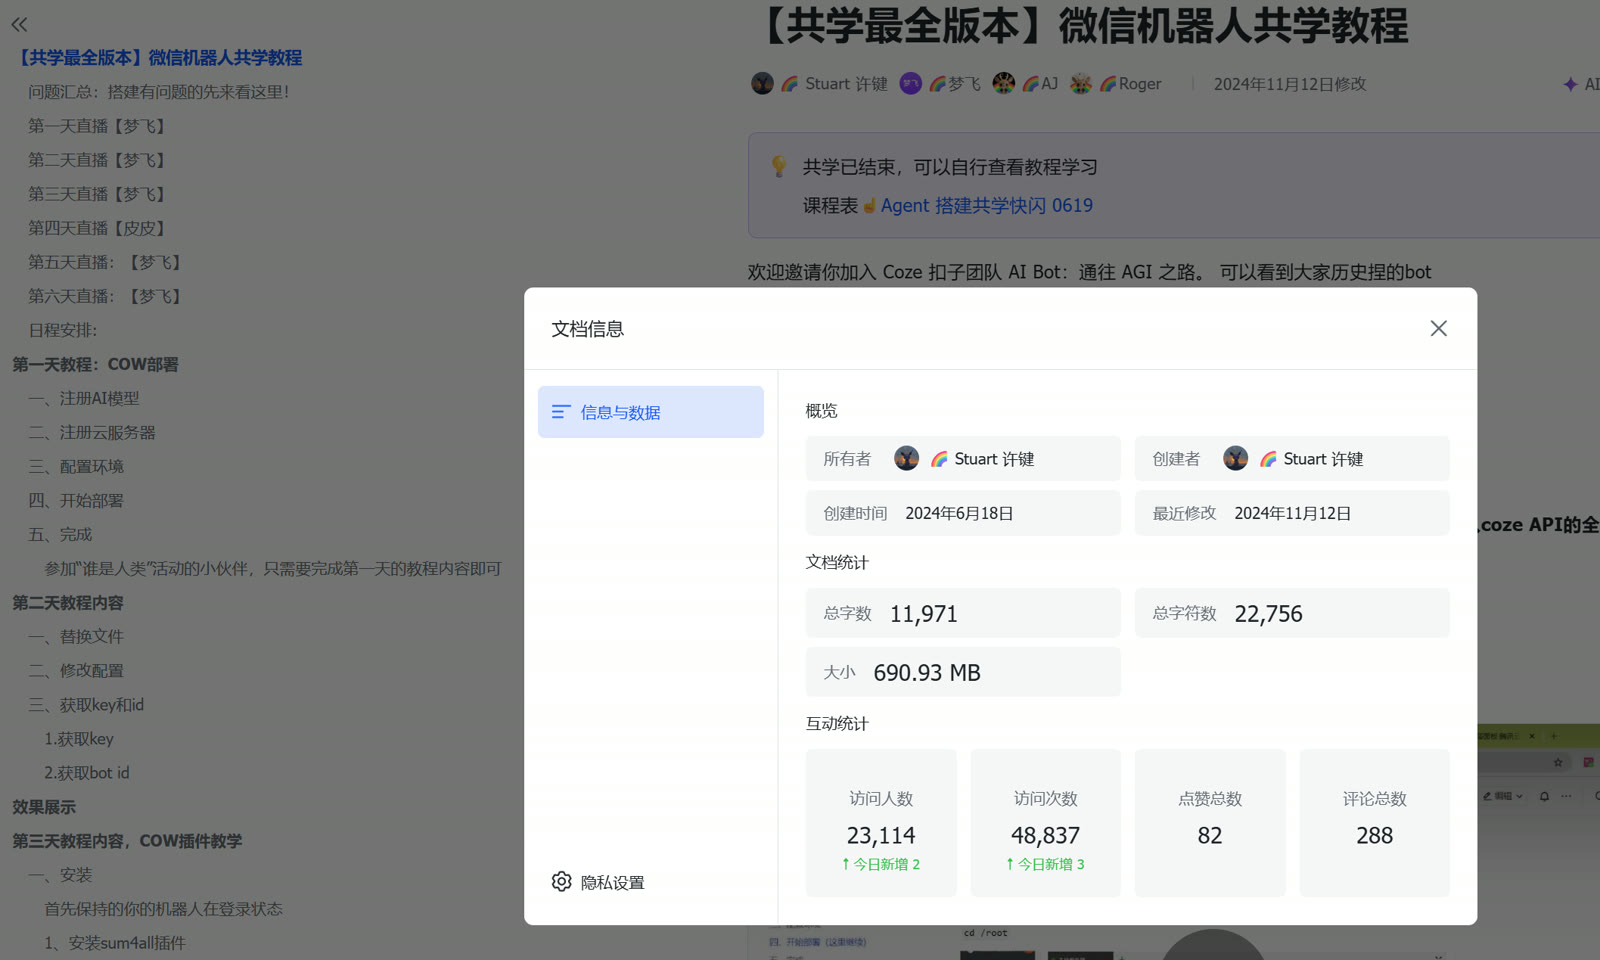Image resolution: width=1600 pixels, height=960 pixels.
Task: Click the creator avatar next to 创建者
Action: (x=1235, y=458)
